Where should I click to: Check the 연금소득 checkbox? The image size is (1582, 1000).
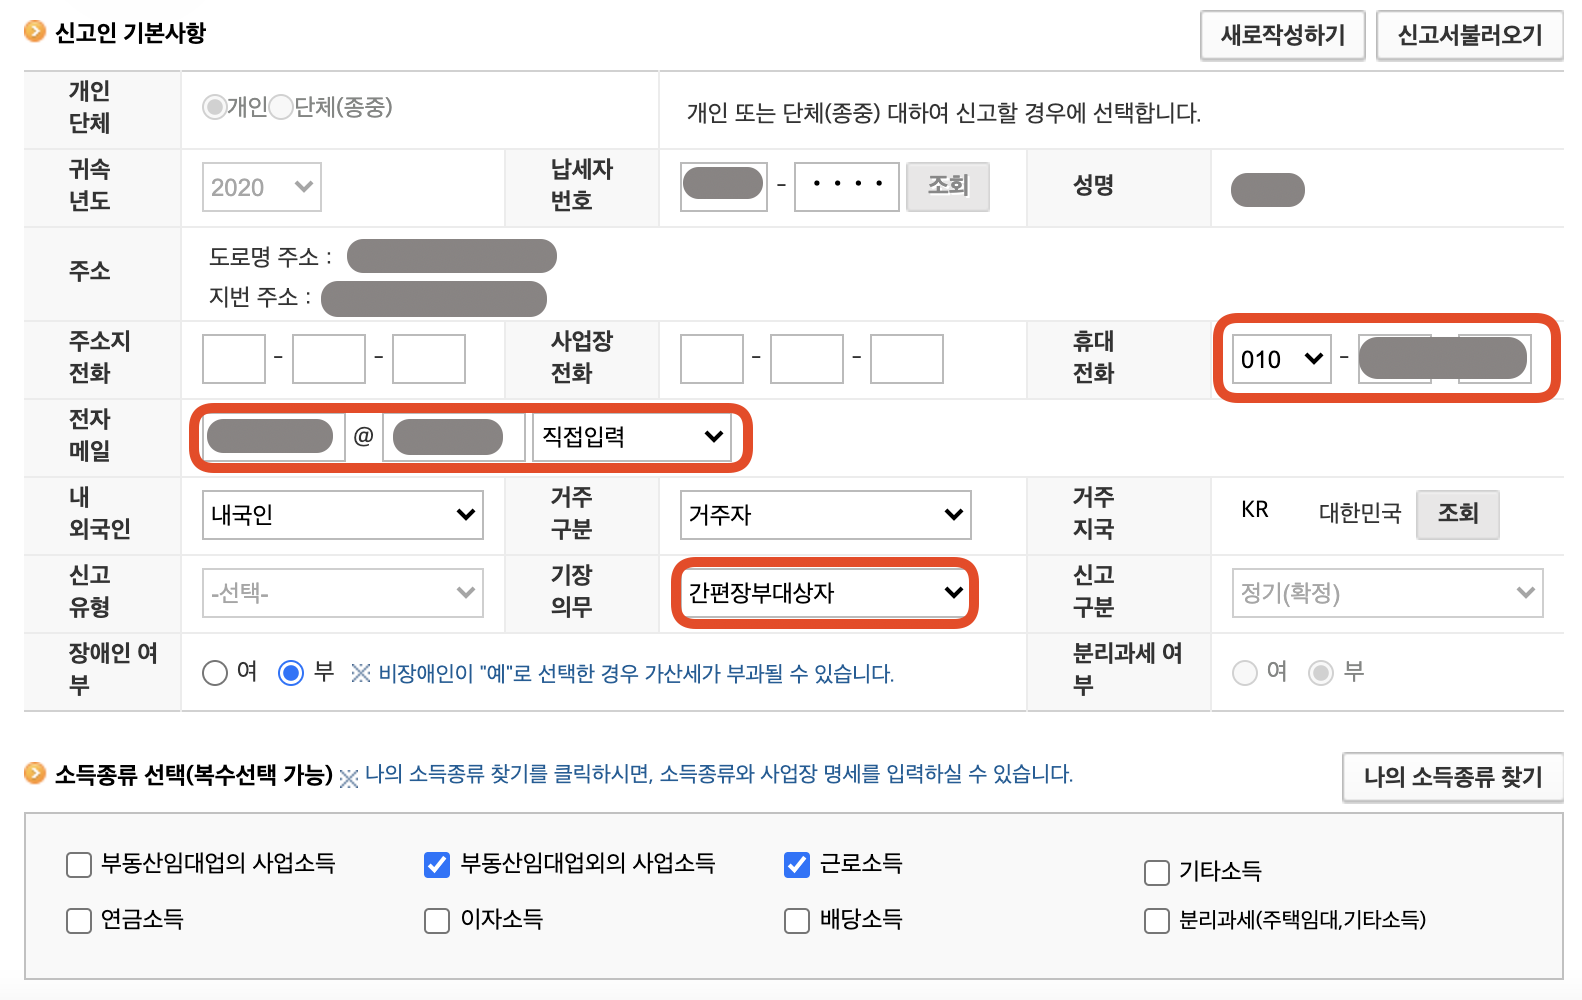78,919
